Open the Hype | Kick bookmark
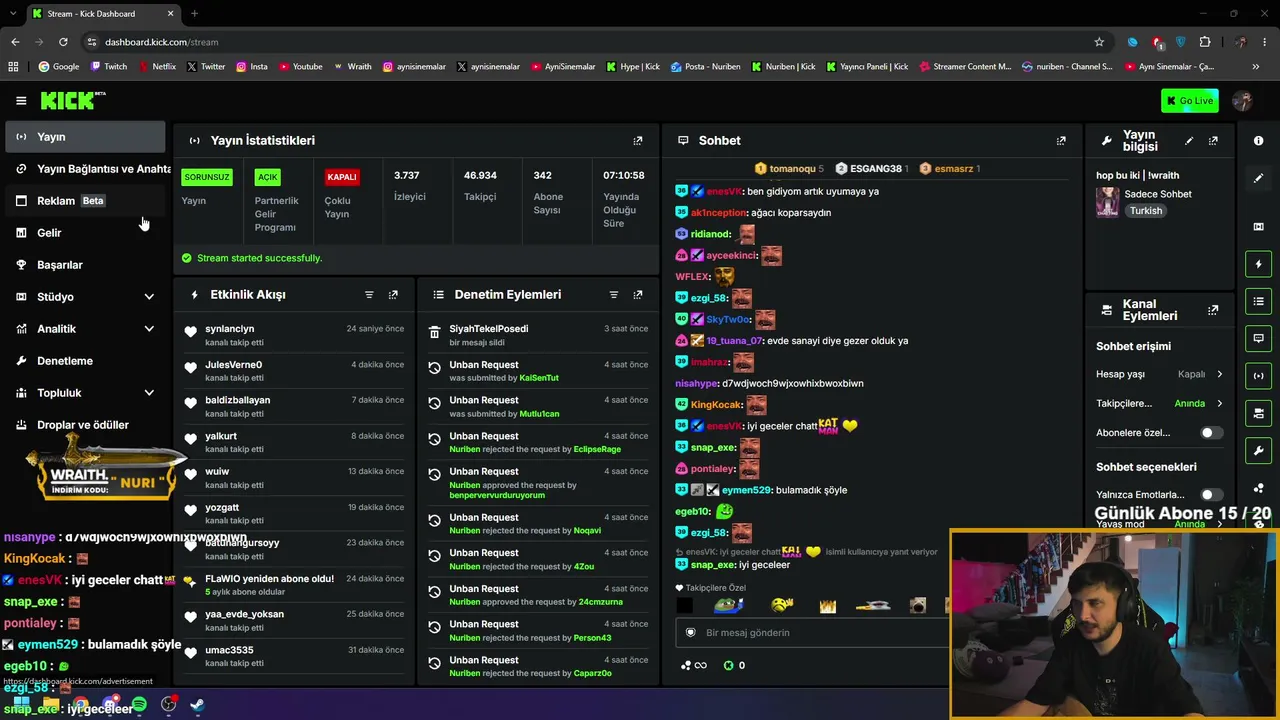This screenshot has height=720, width=1280. click(632, 67)
